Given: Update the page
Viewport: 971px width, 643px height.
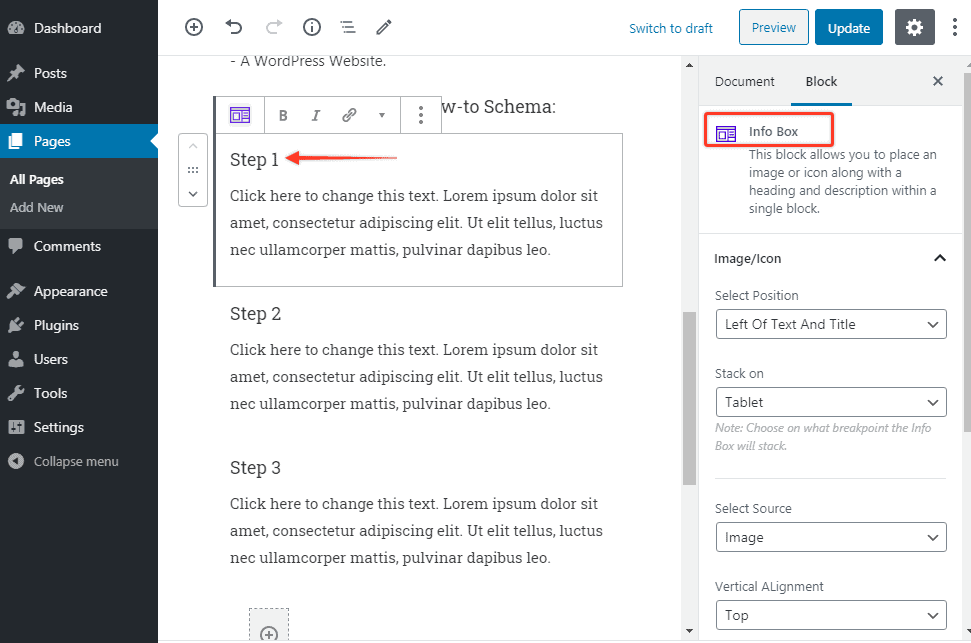Looking at the screenshot, I should (x=848, y=27).
